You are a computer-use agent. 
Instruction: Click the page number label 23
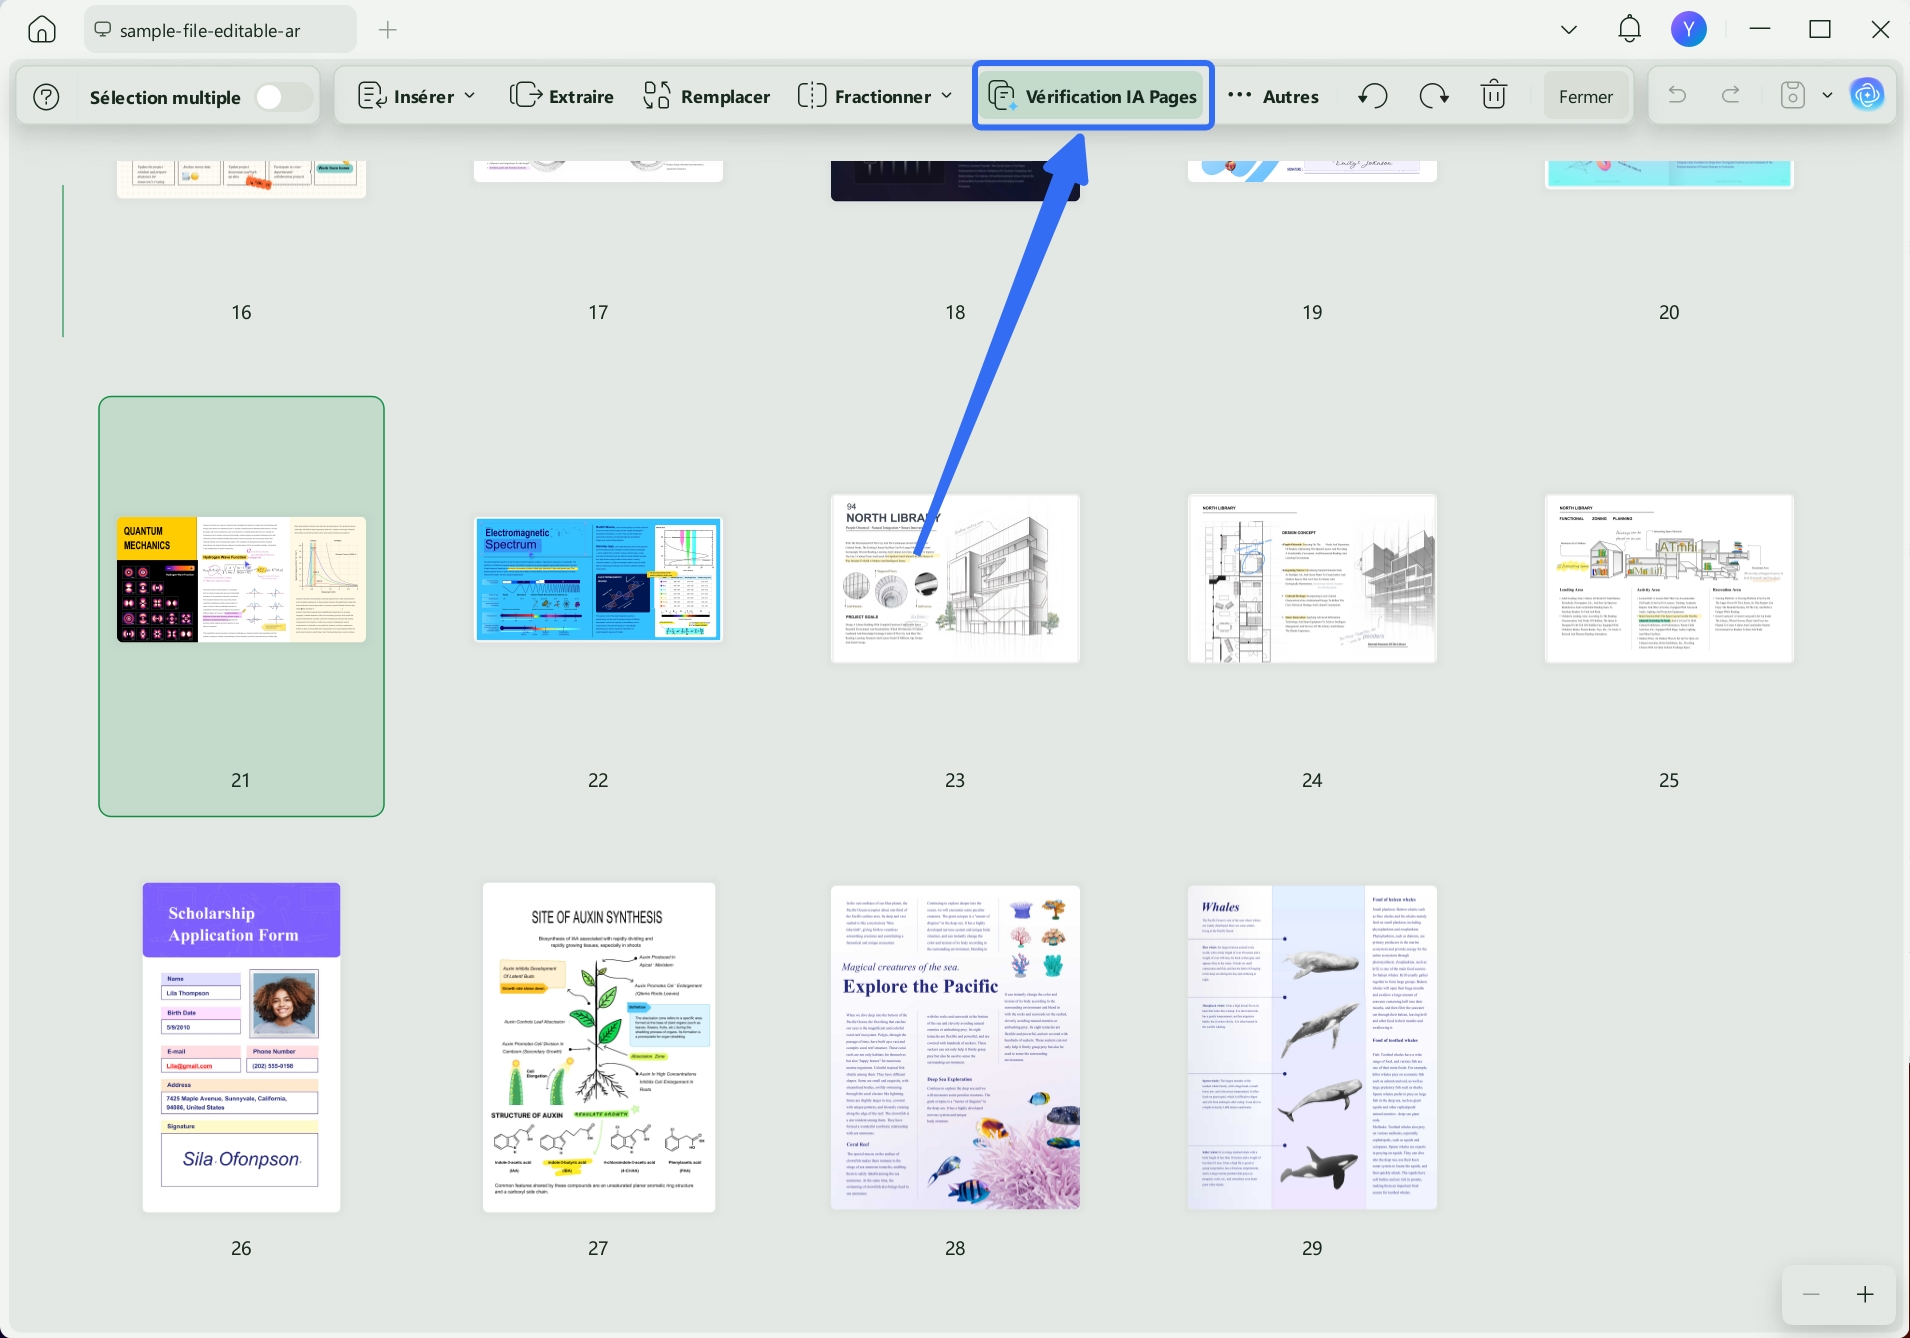[x=955, y=780]
